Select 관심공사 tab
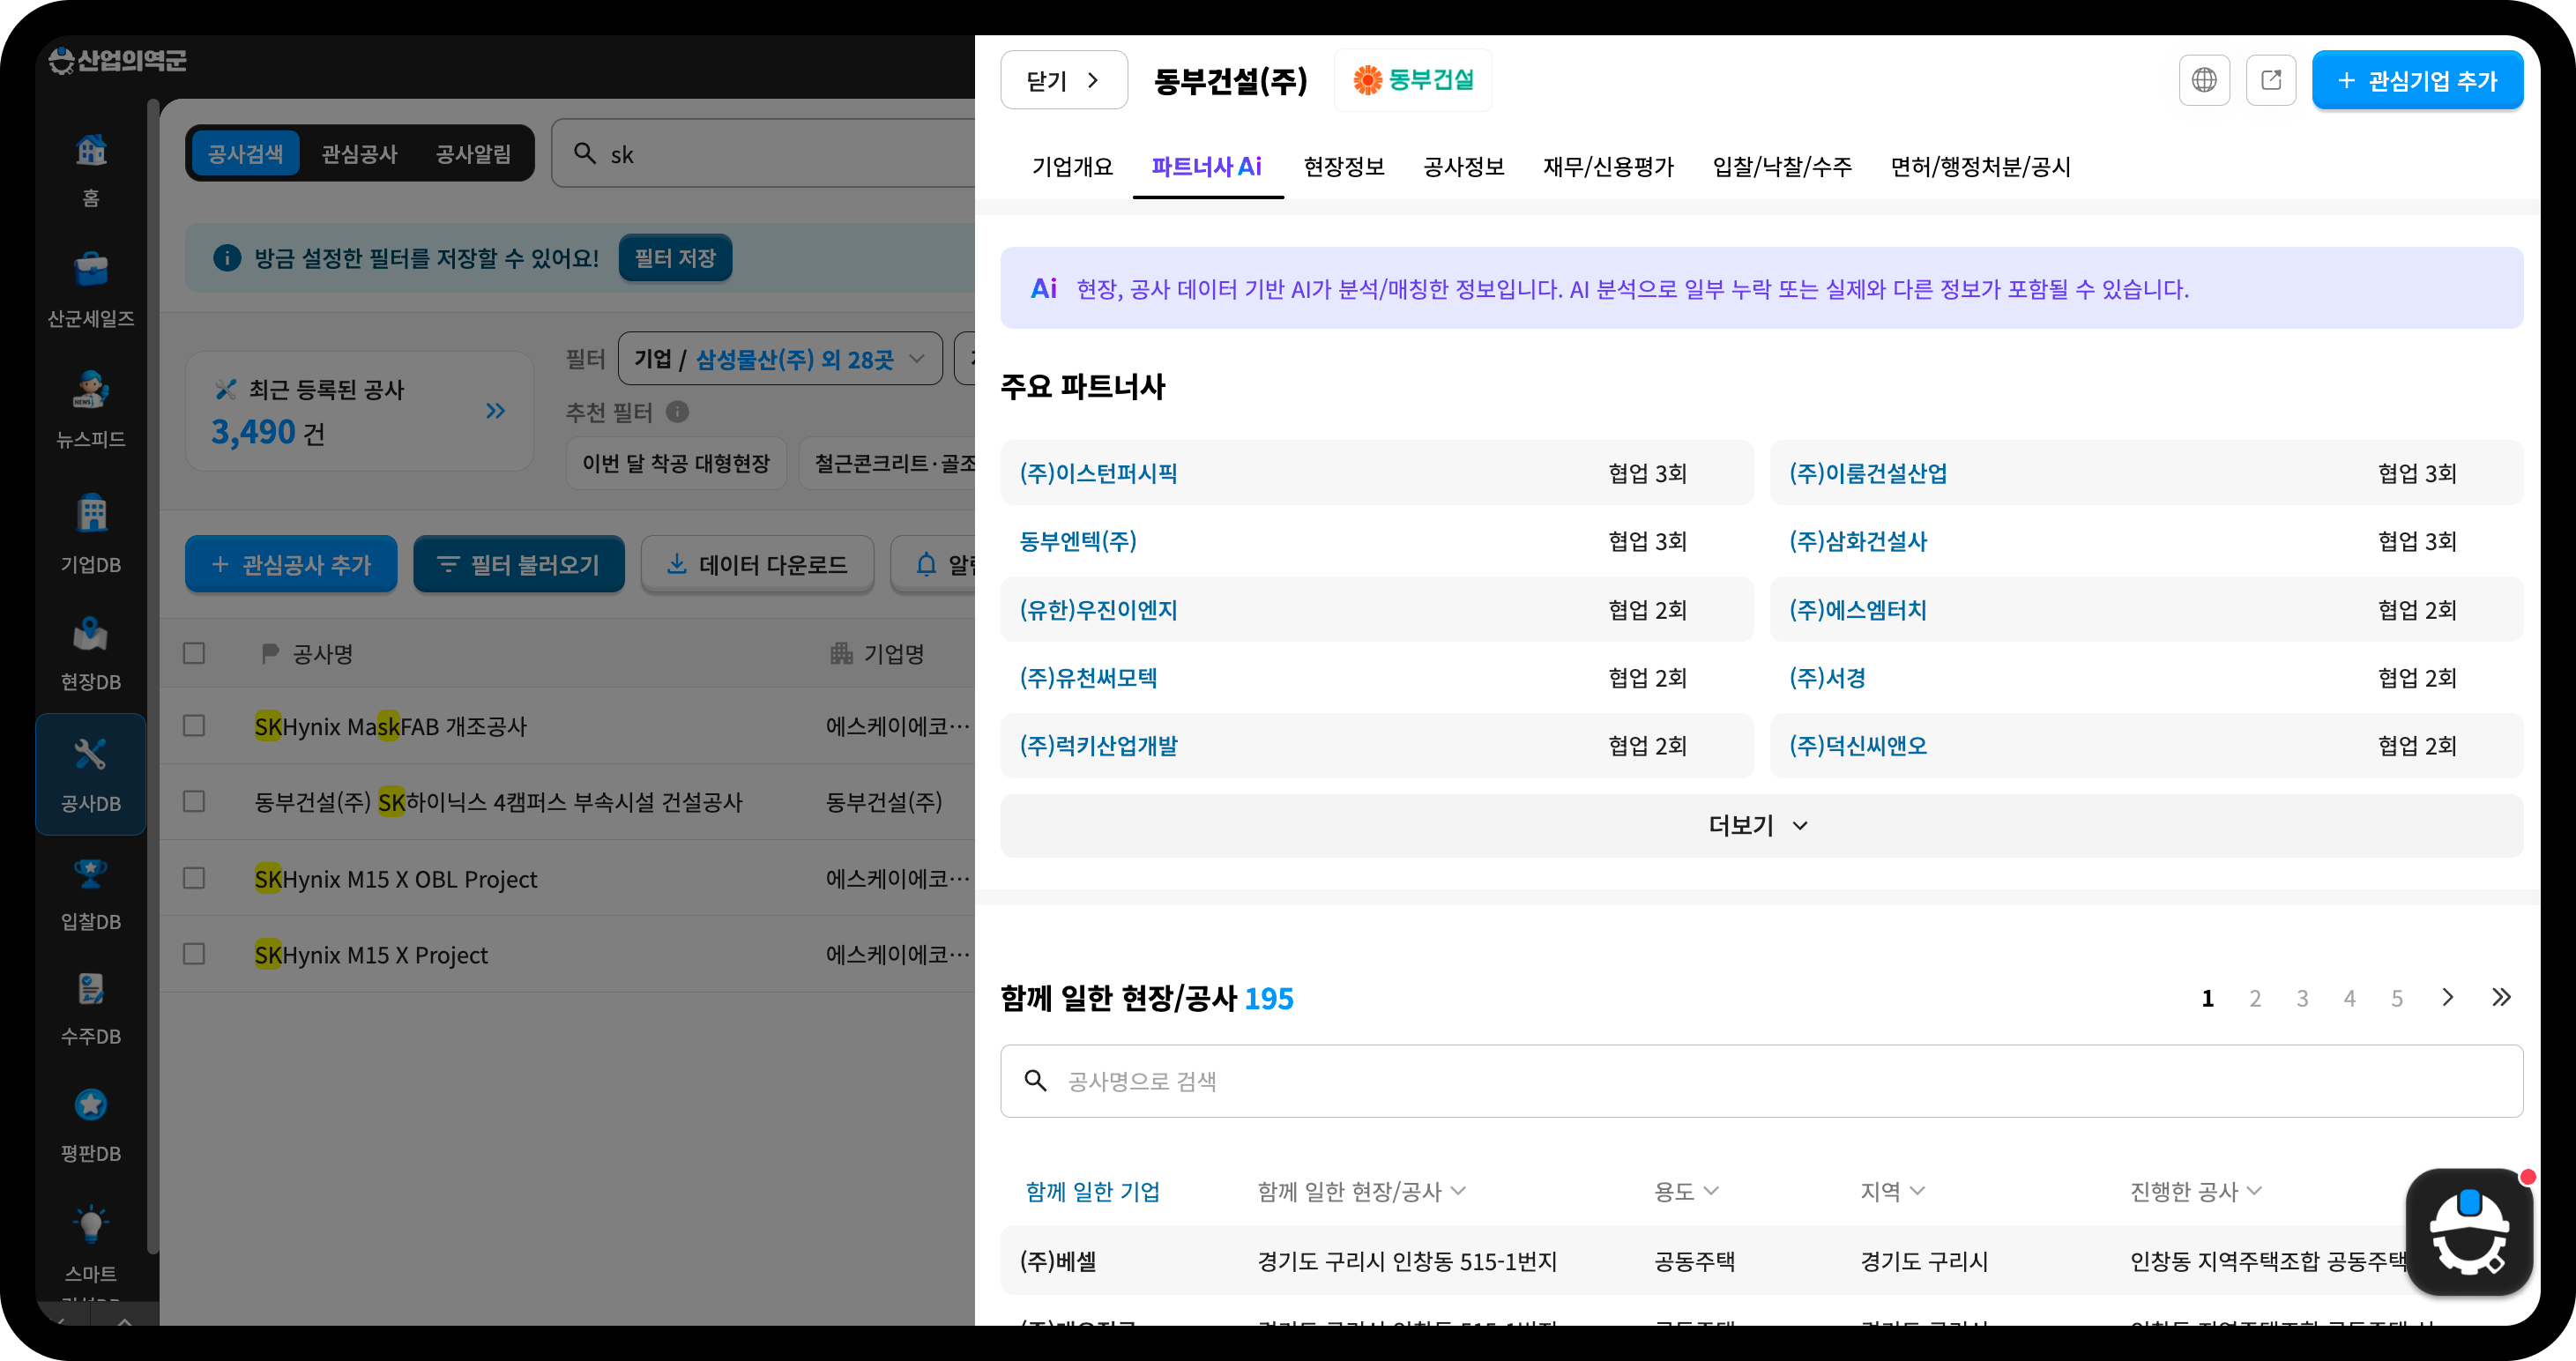 359,154
